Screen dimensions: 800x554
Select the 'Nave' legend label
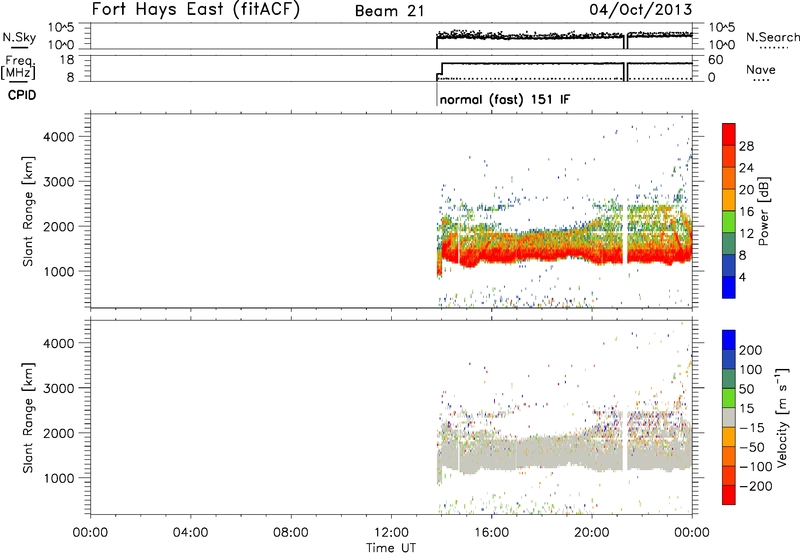761,70
